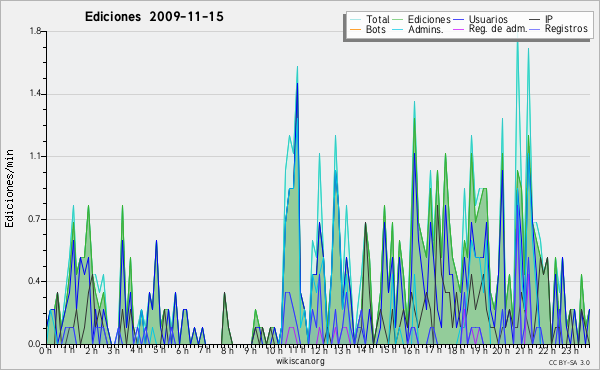Click the Bots legend orange line
The width and height of the screenshot is (600, 370).
pos(355,29)
